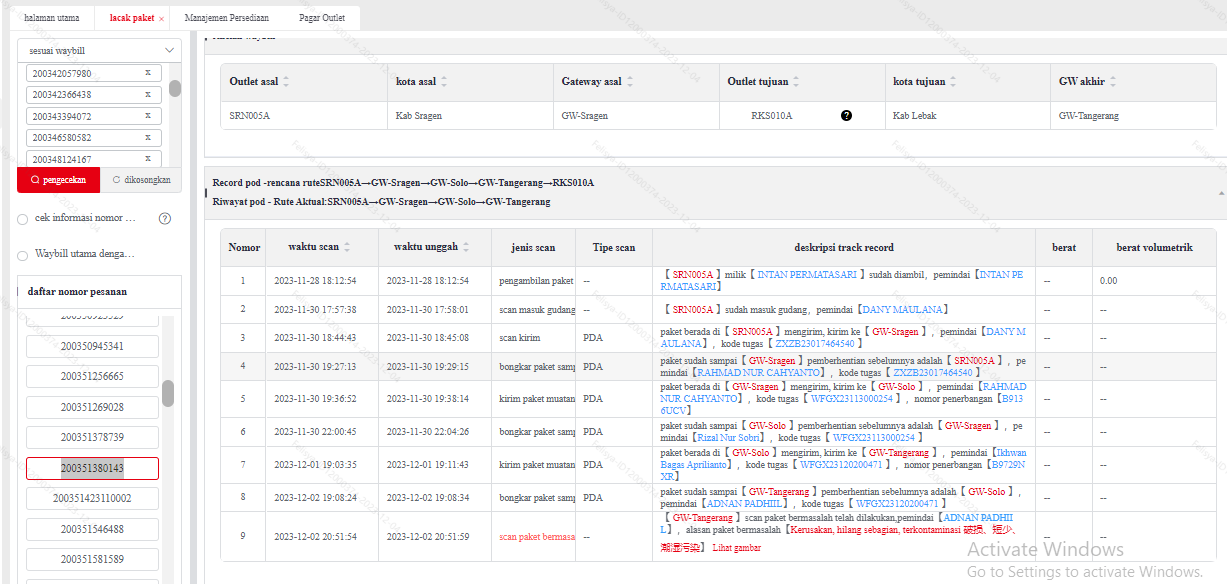Sort by Gateway asal column
The height and width of the screenshot is (584, 1227).
tap(630, 81)
